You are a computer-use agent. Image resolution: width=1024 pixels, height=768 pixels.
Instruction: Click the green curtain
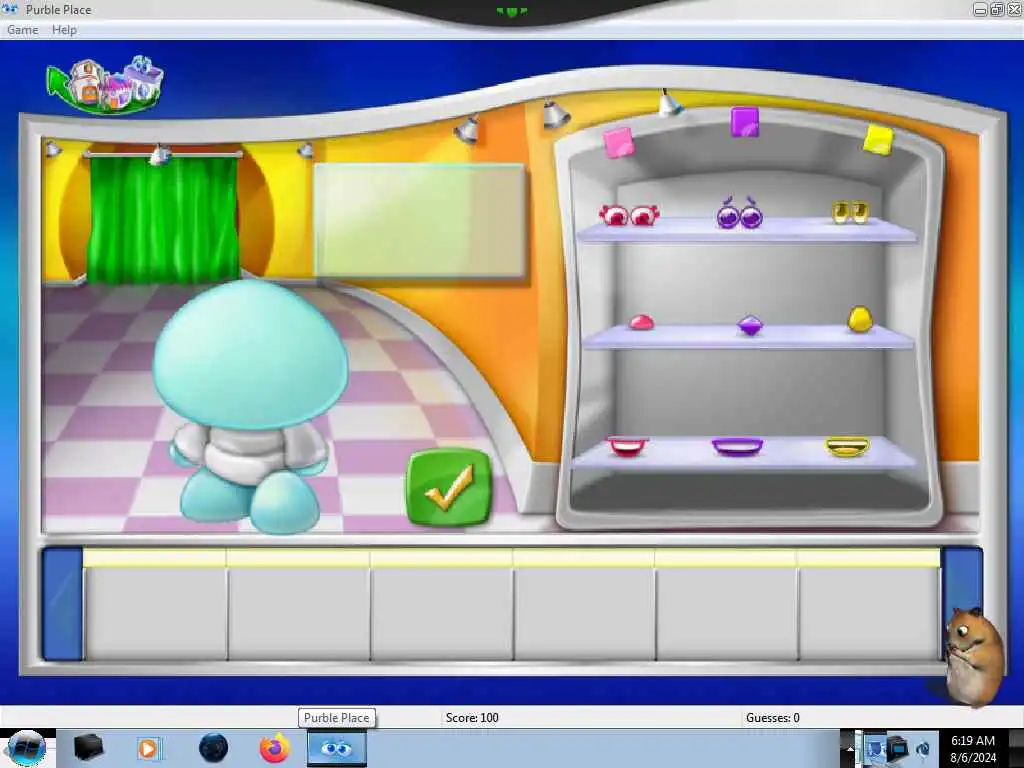pos(163,219)
